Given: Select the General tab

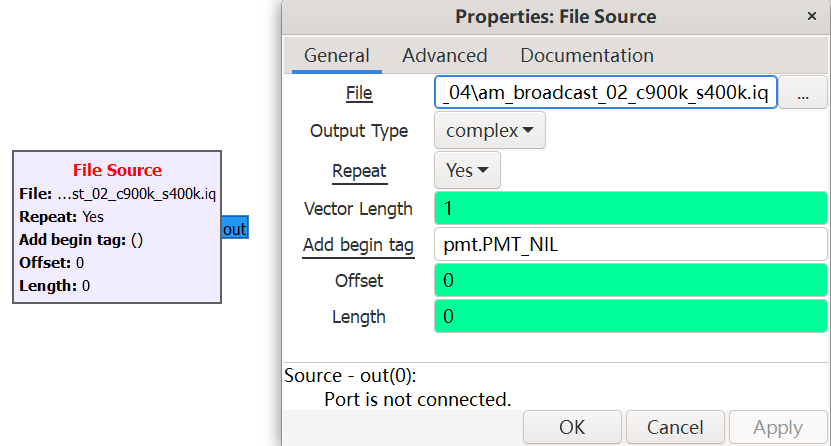Looking at the screenshot, I should 337,56.
